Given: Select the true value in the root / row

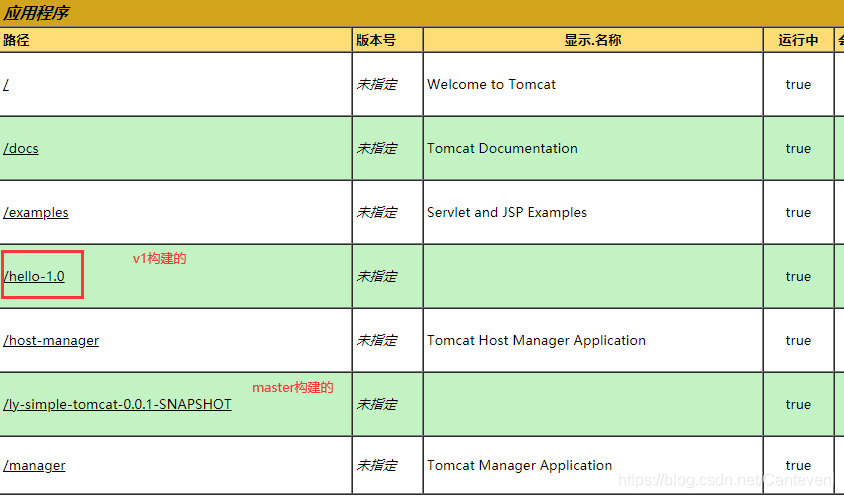Looking at the screenshot, I should coord(798,85).
